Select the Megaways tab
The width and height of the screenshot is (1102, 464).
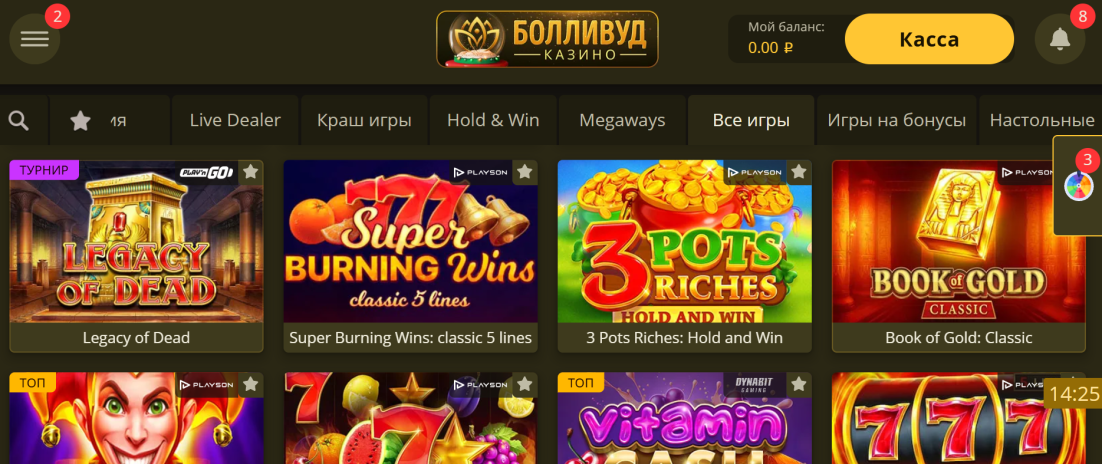(x=622, y=121)
